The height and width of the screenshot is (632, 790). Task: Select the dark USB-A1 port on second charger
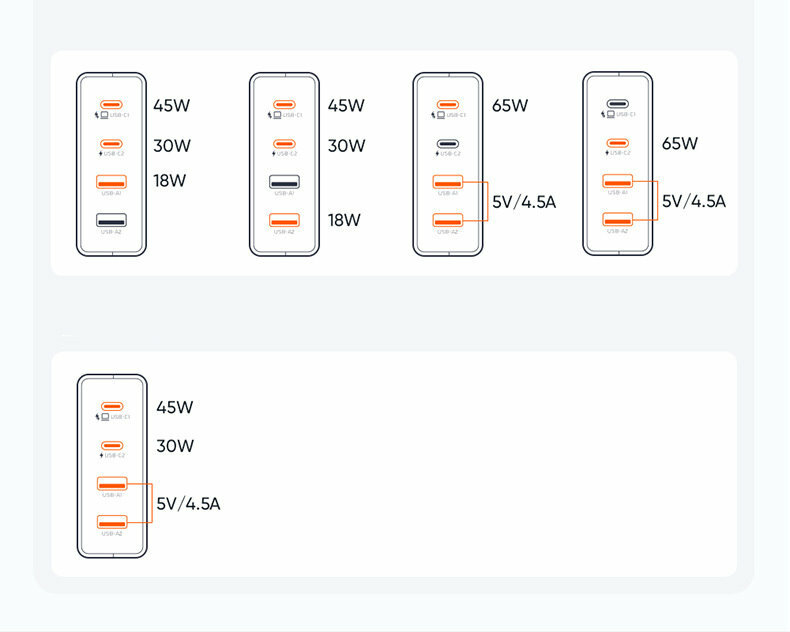click(284, 182)
